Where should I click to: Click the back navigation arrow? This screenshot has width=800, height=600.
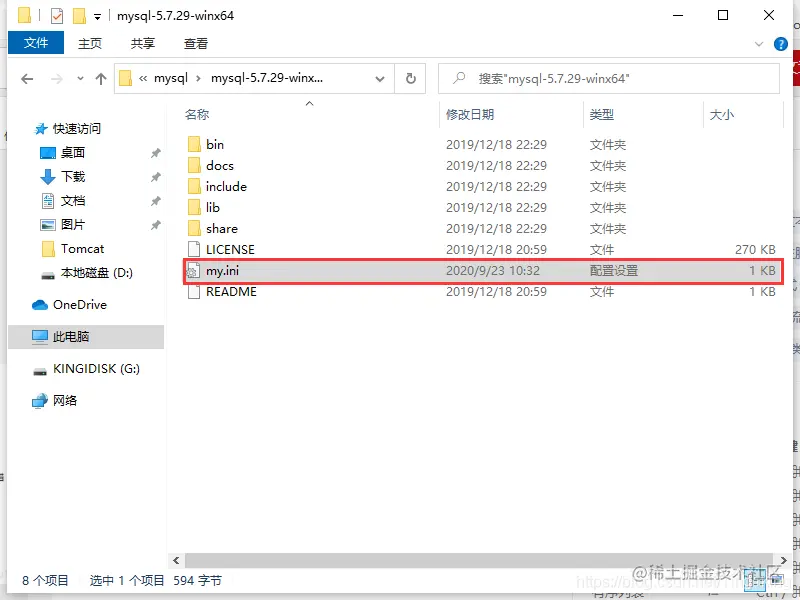tap(27, 78)
